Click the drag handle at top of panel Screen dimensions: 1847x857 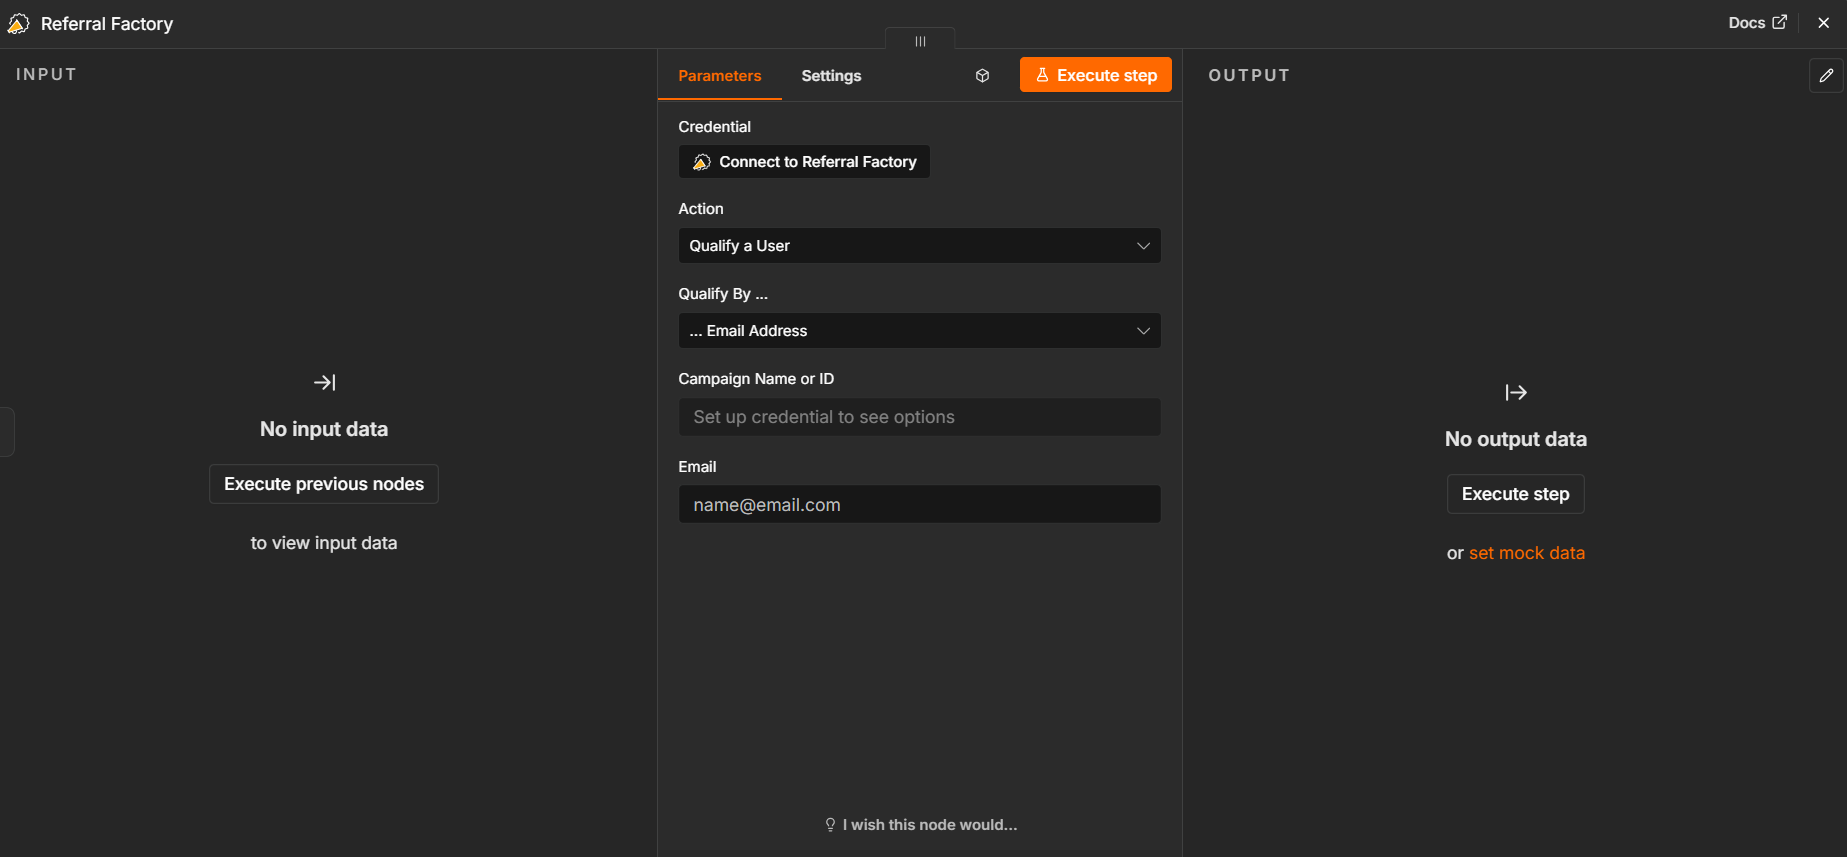920,40
